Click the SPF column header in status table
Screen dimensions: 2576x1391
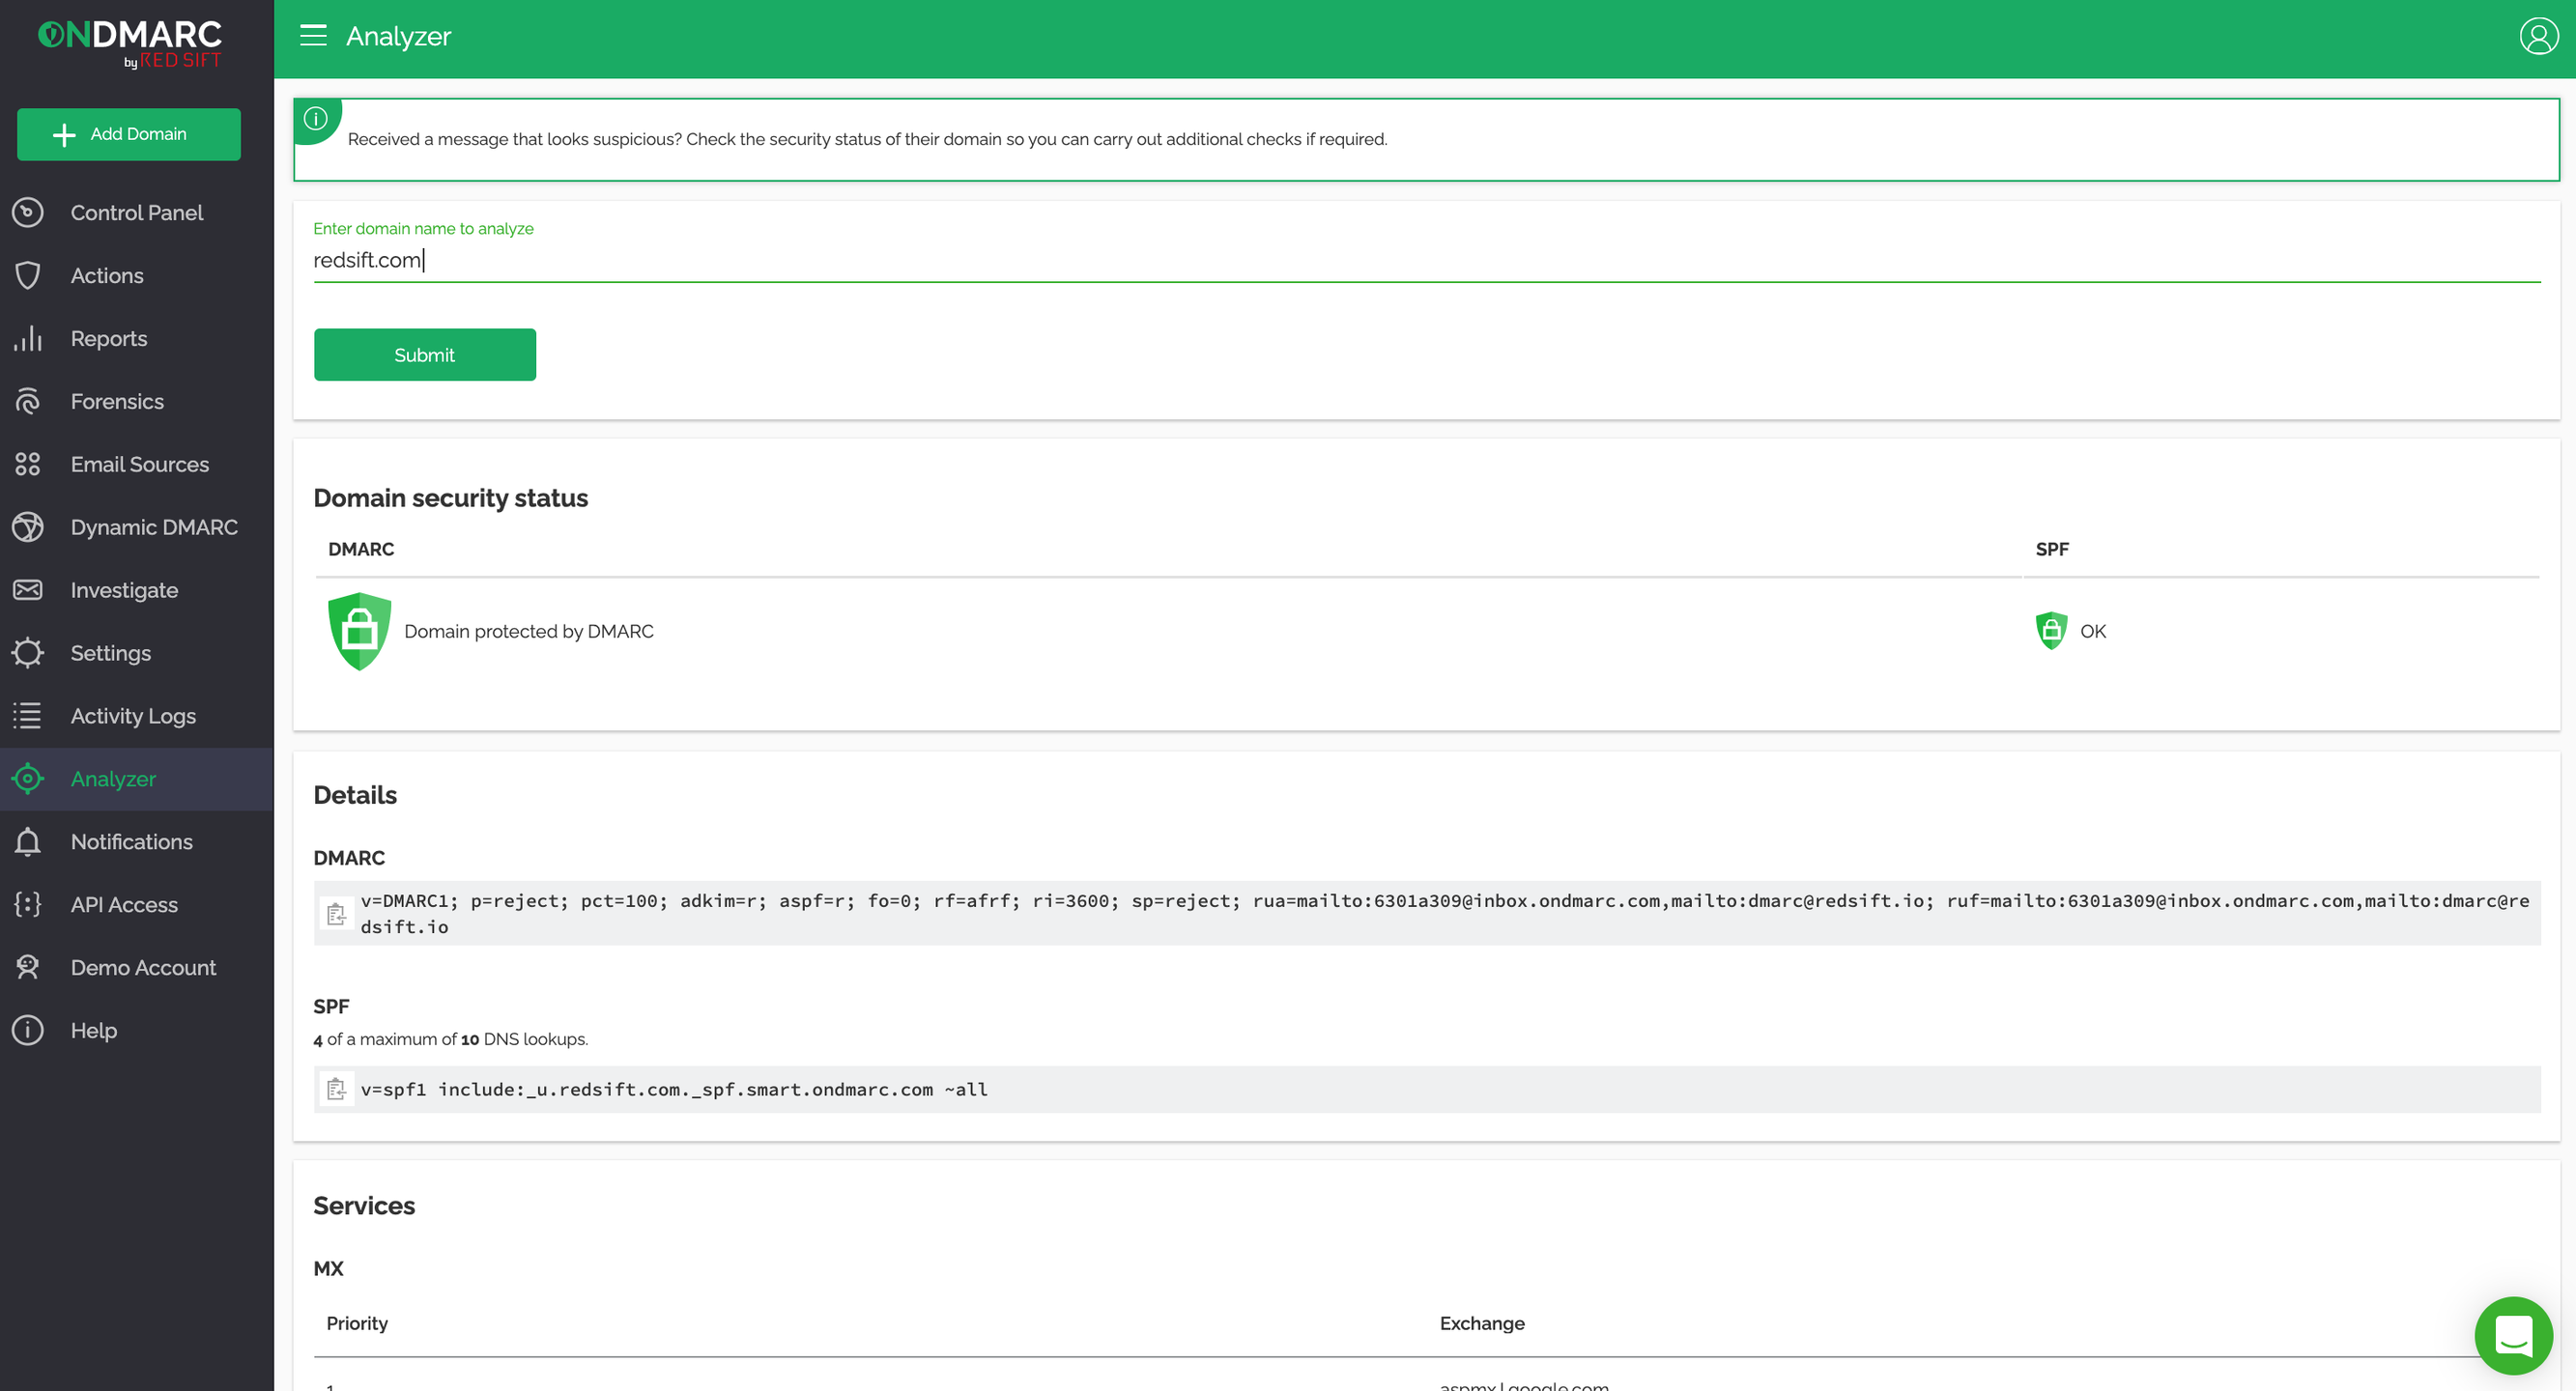(x=2052, y=549)
